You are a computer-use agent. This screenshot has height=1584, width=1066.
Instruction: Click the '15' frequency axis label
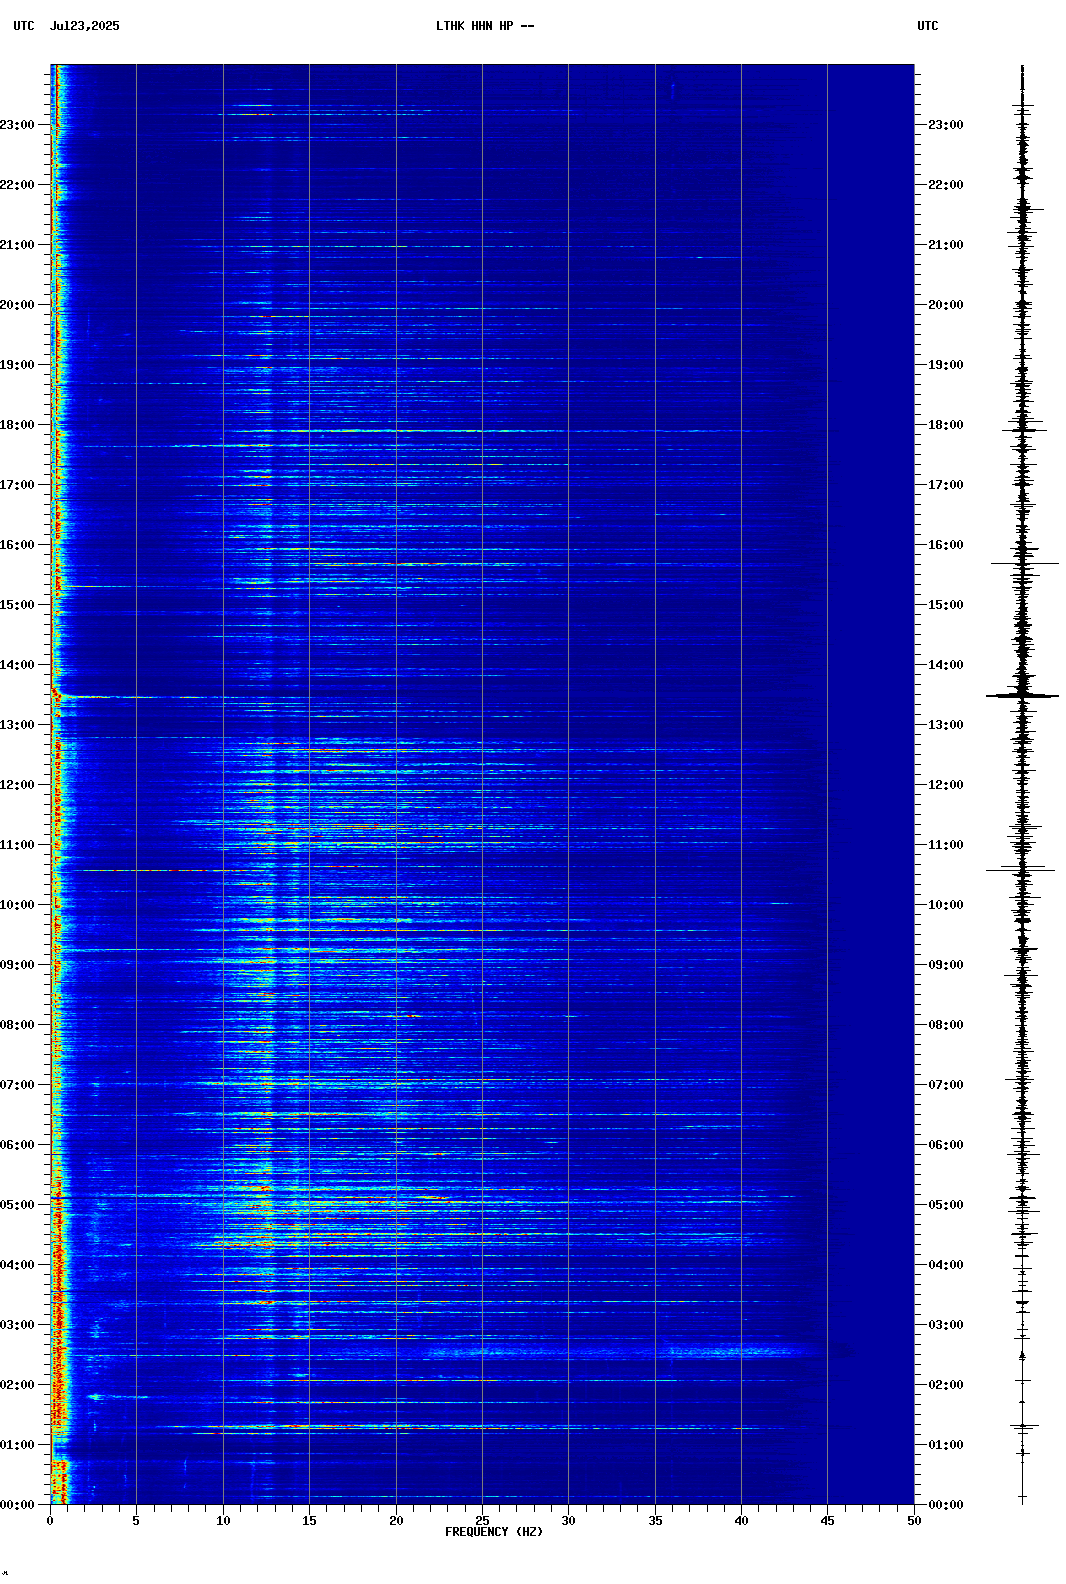(x=309, y=1521)
